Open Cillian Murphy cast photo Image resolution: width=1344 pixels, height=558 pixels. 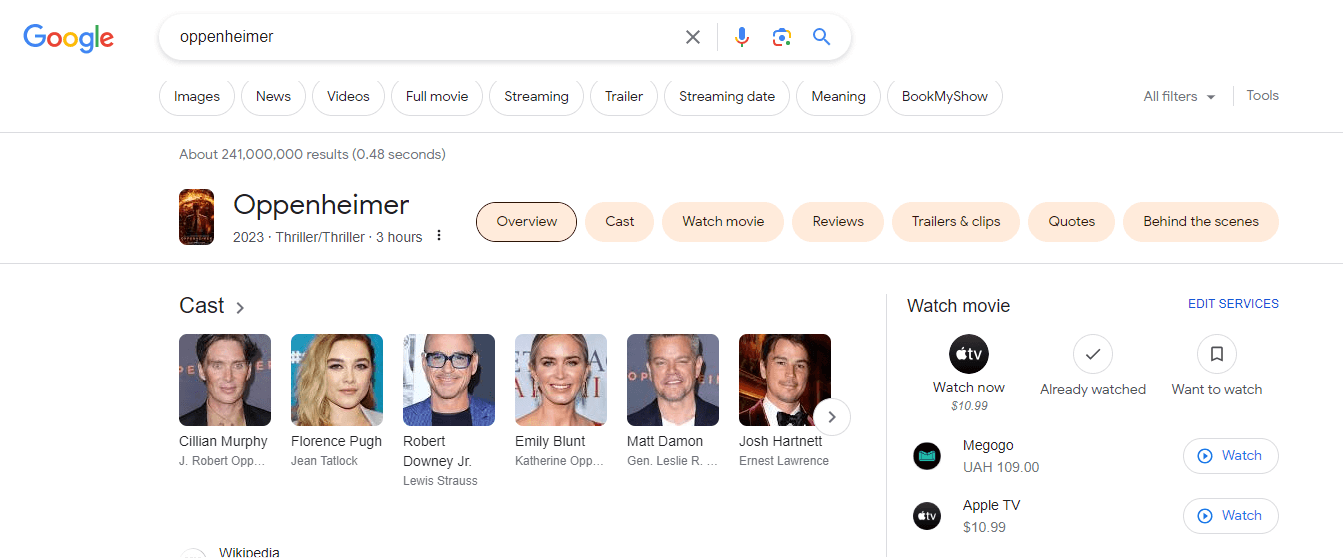click(x=225, y=380)
